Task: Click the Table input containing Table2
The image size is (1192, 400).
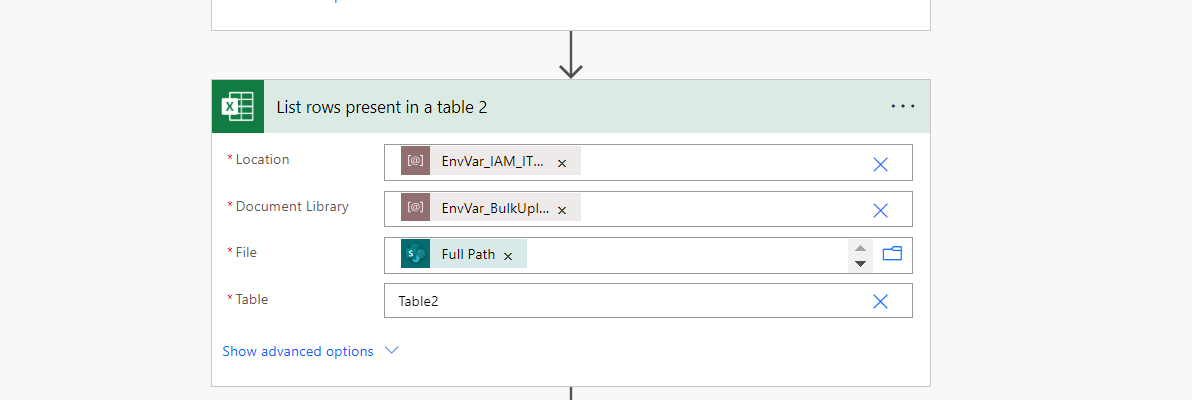Action: pos(620,301)
